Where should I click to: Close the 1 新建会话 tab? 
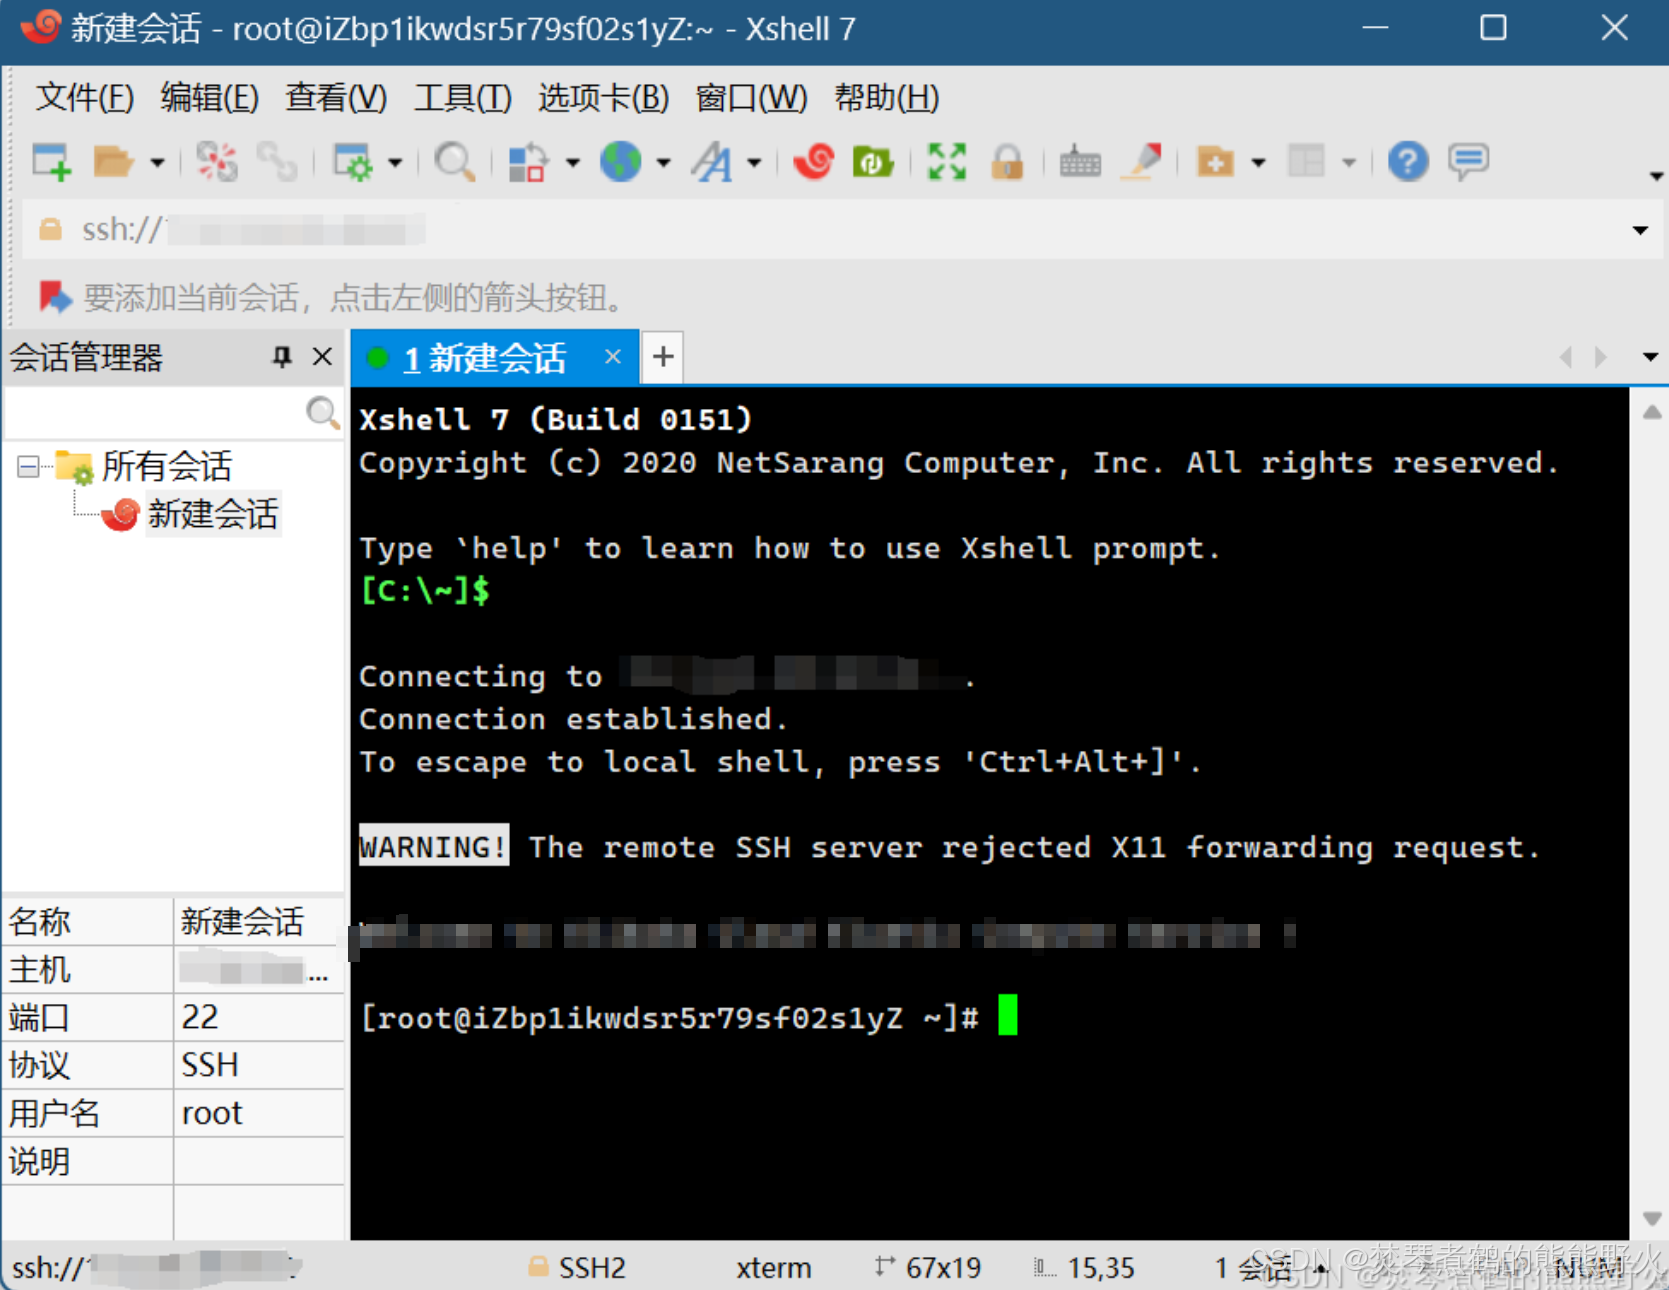point(613,357)
